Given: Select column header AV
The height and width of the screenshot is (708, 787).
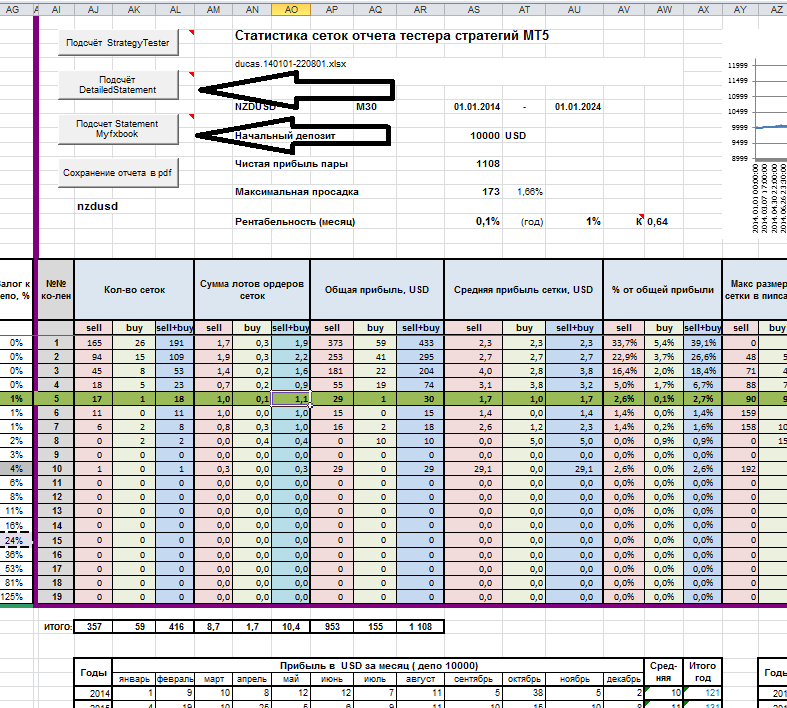Looking at the screenshot, I should coord(623,10).
